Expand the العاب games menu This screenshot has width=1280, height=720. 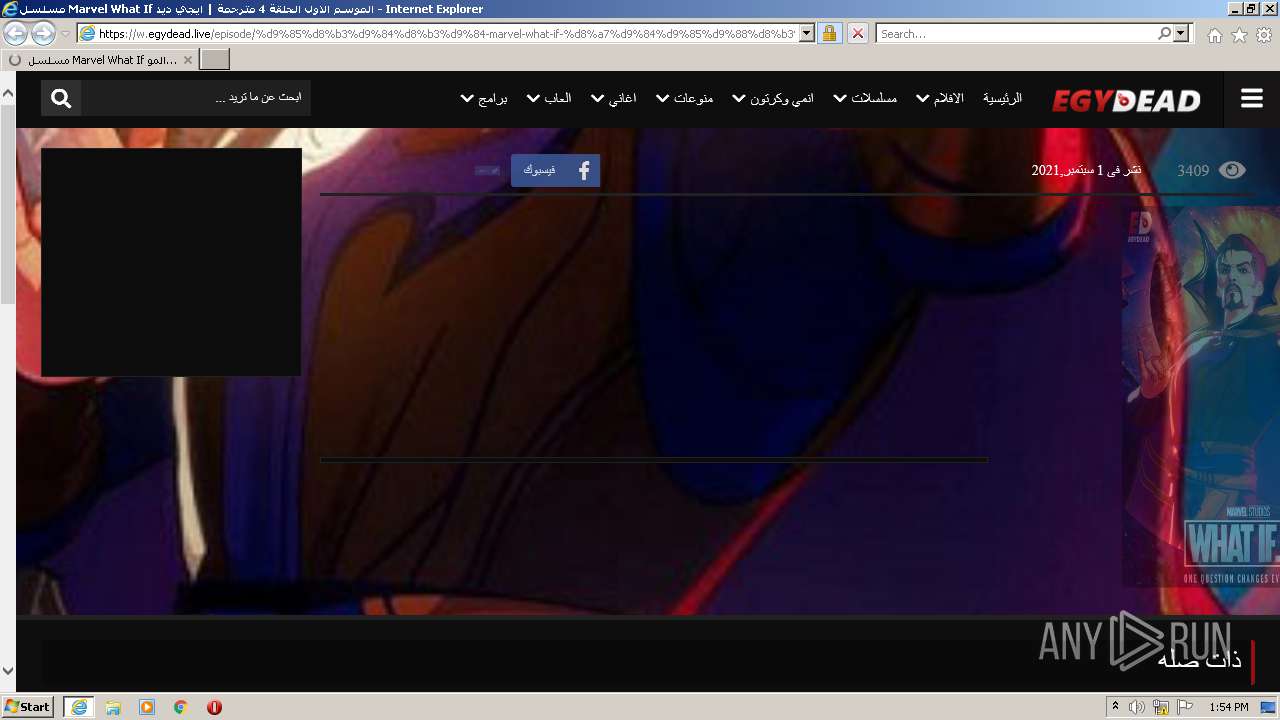point(549,98)
